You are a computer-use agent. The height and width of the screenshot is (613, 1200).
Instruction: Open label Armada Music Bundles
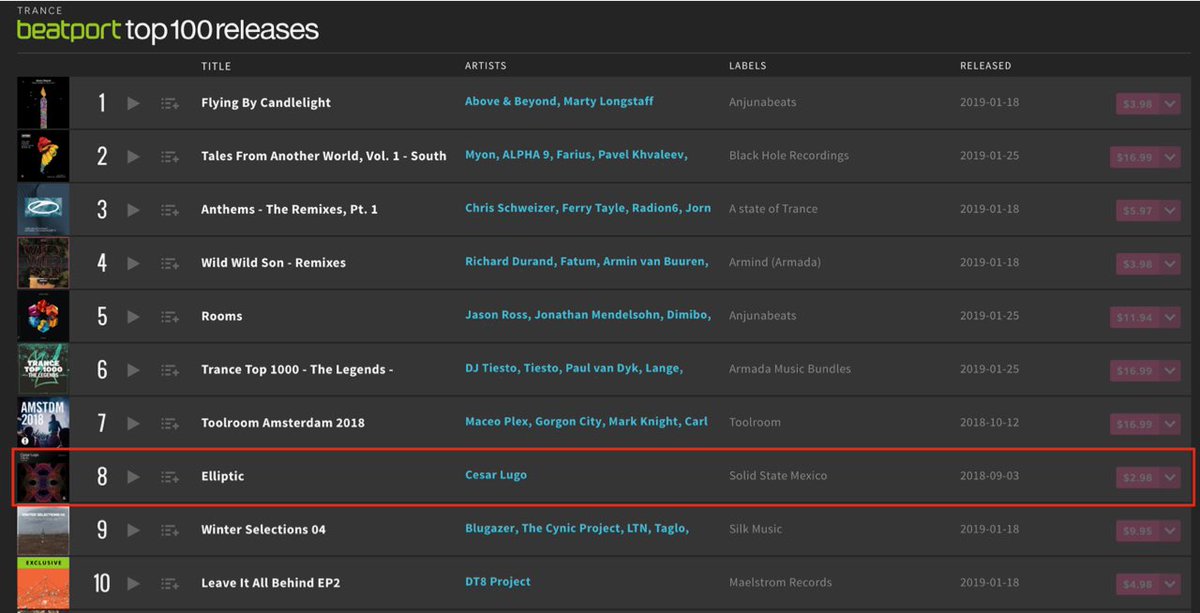click(790, 369)
